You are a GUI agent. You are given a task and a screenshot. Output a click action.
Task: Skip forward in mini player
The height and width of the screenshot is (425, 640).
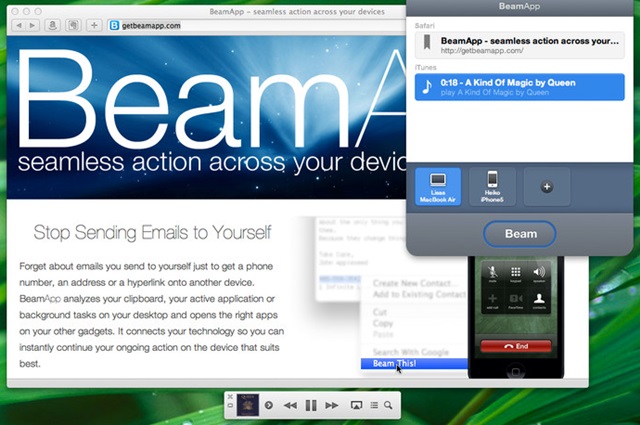tap(331, 405)
